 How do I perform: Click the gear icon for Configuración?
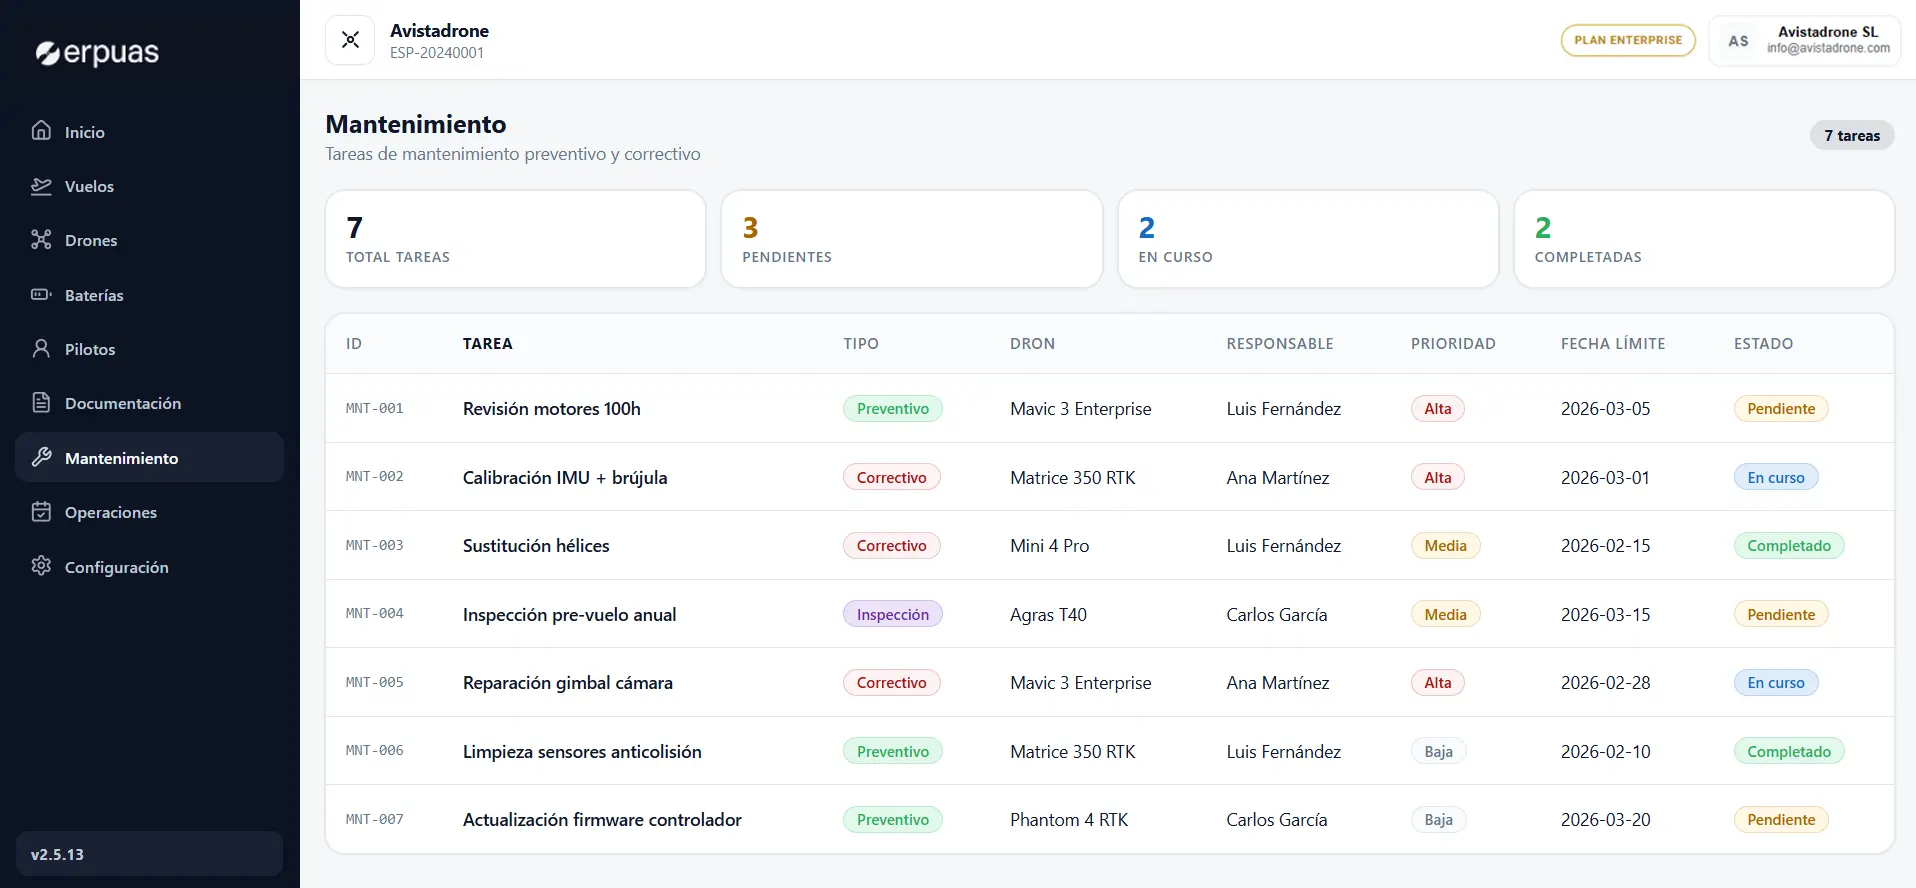41,566
